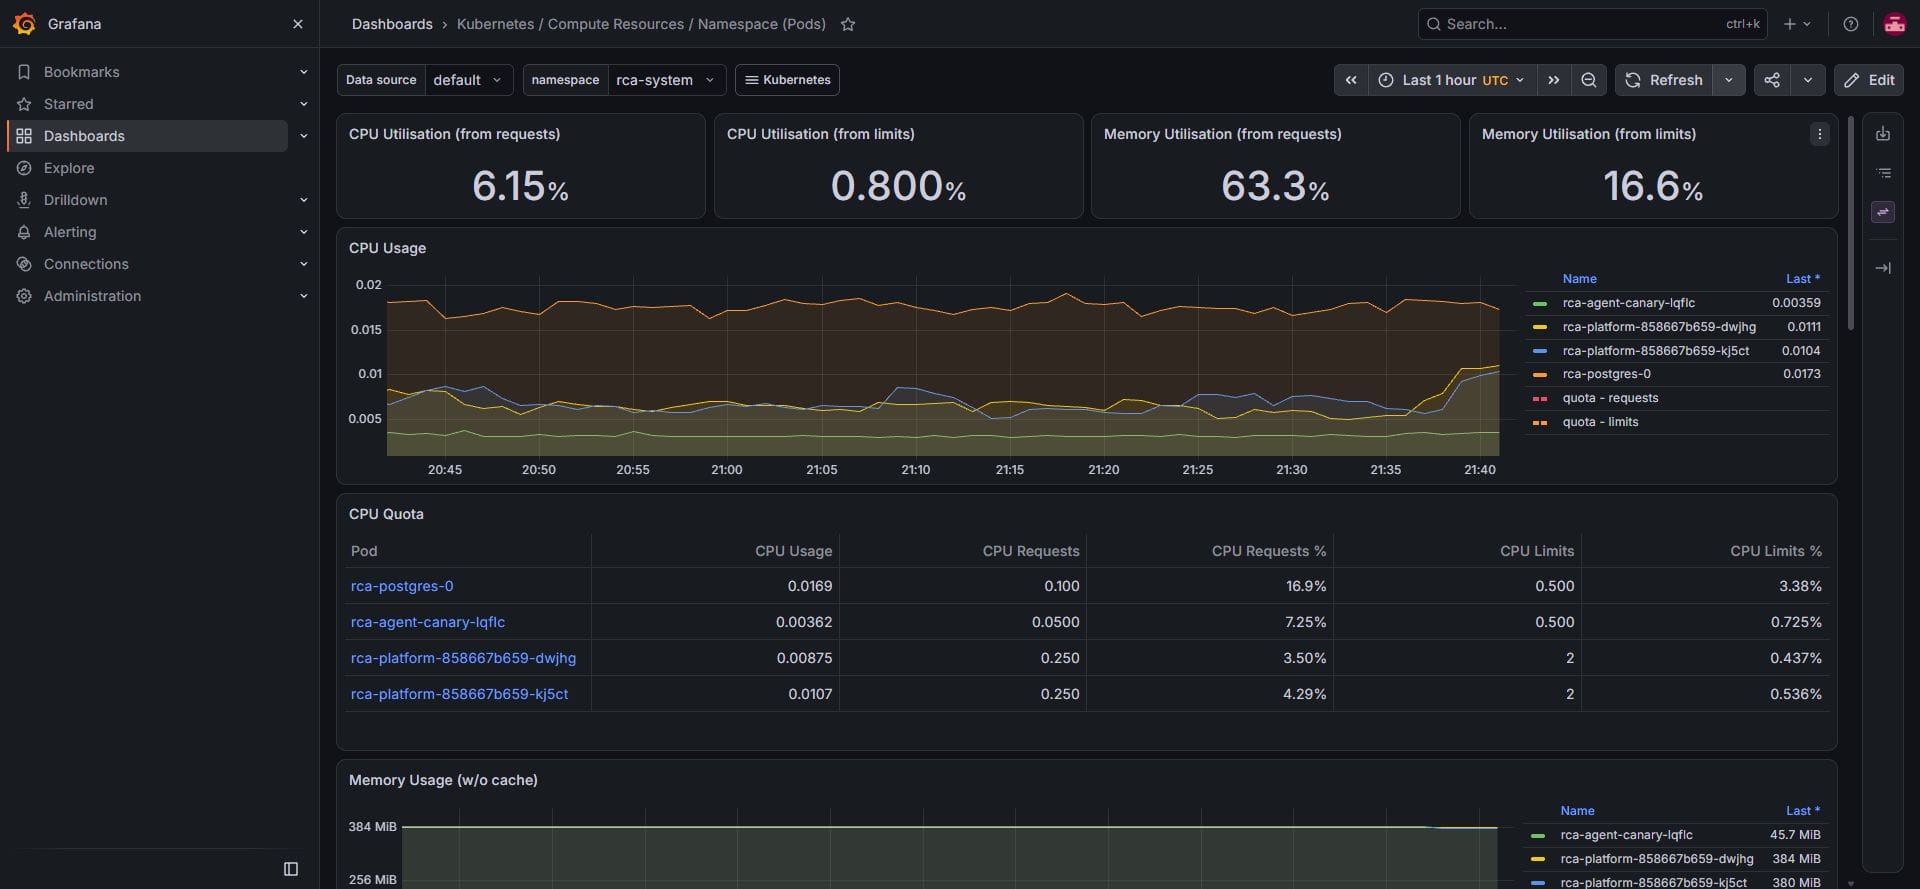Click the export icon in right toolbar
1920x889 pixels.
point(1883,134)
